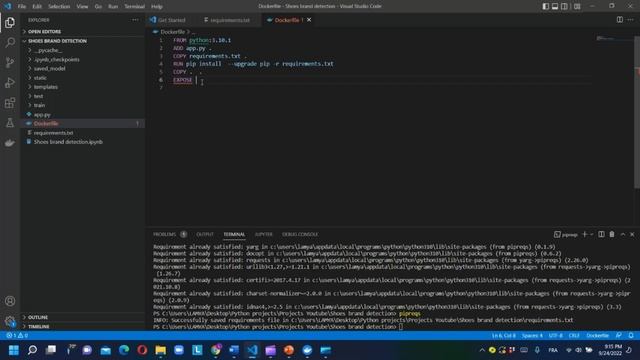Image resolution: width=640 pixels, height=360 pixels.
Task: Toggle secondary side bar layout icon
Action: pyautogui.click(x=564, y=6)
